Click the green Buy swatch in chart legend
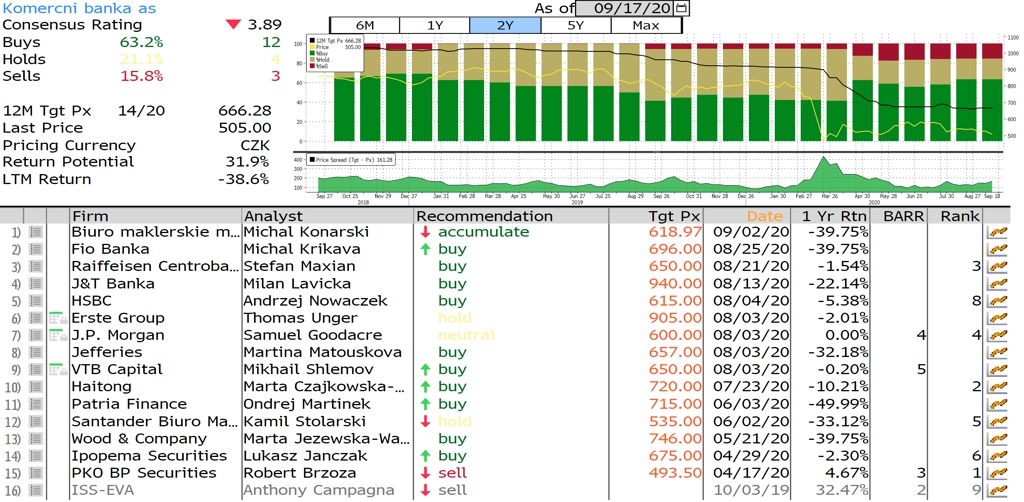 point(313,54)
